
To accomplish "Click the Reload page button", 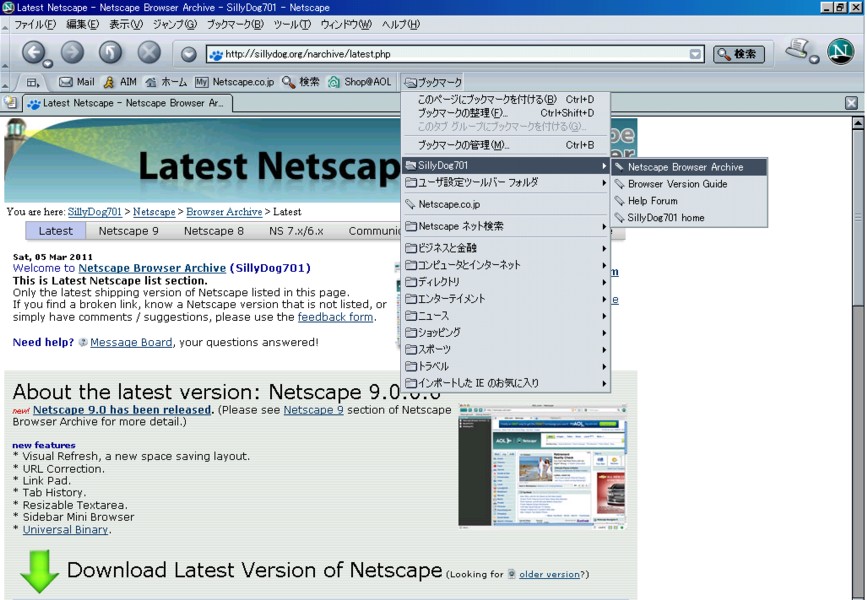I will (111, 53).
